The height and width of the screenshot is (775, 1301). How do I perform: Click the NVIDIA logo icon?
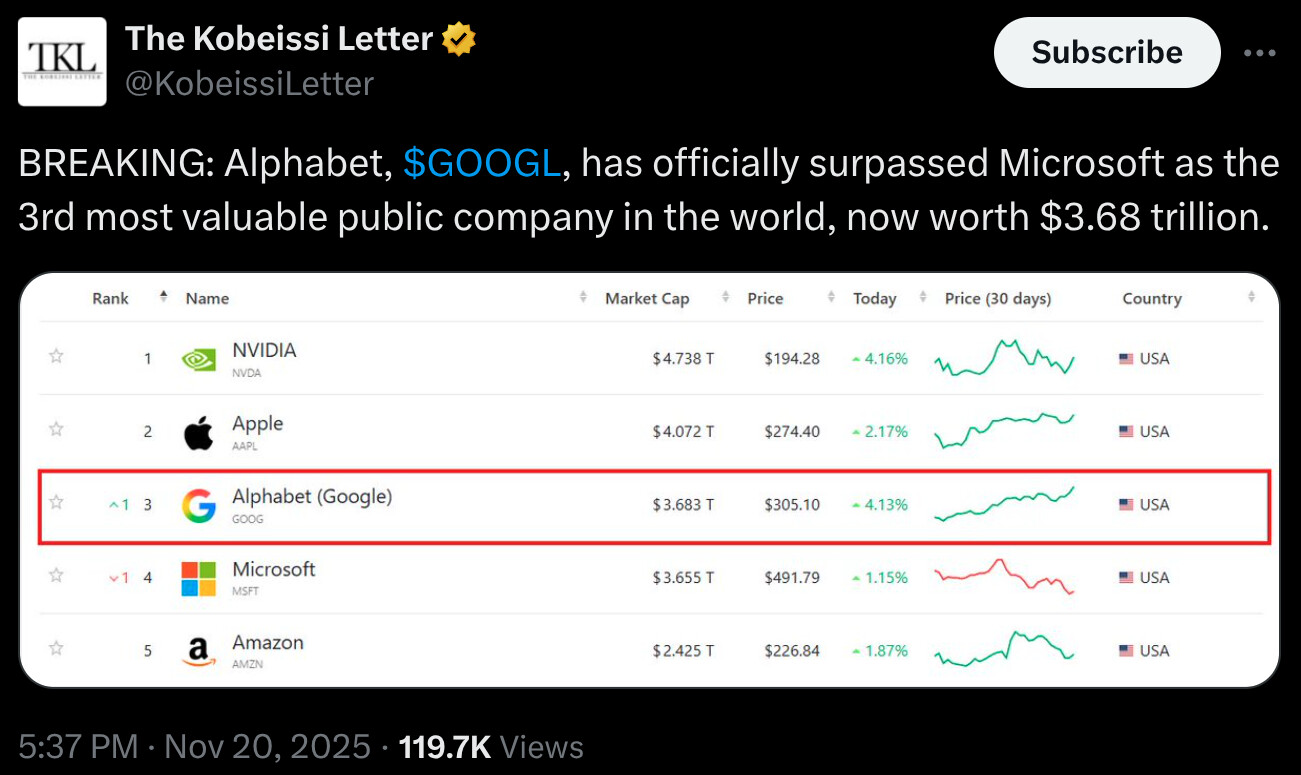coord(198,360)
